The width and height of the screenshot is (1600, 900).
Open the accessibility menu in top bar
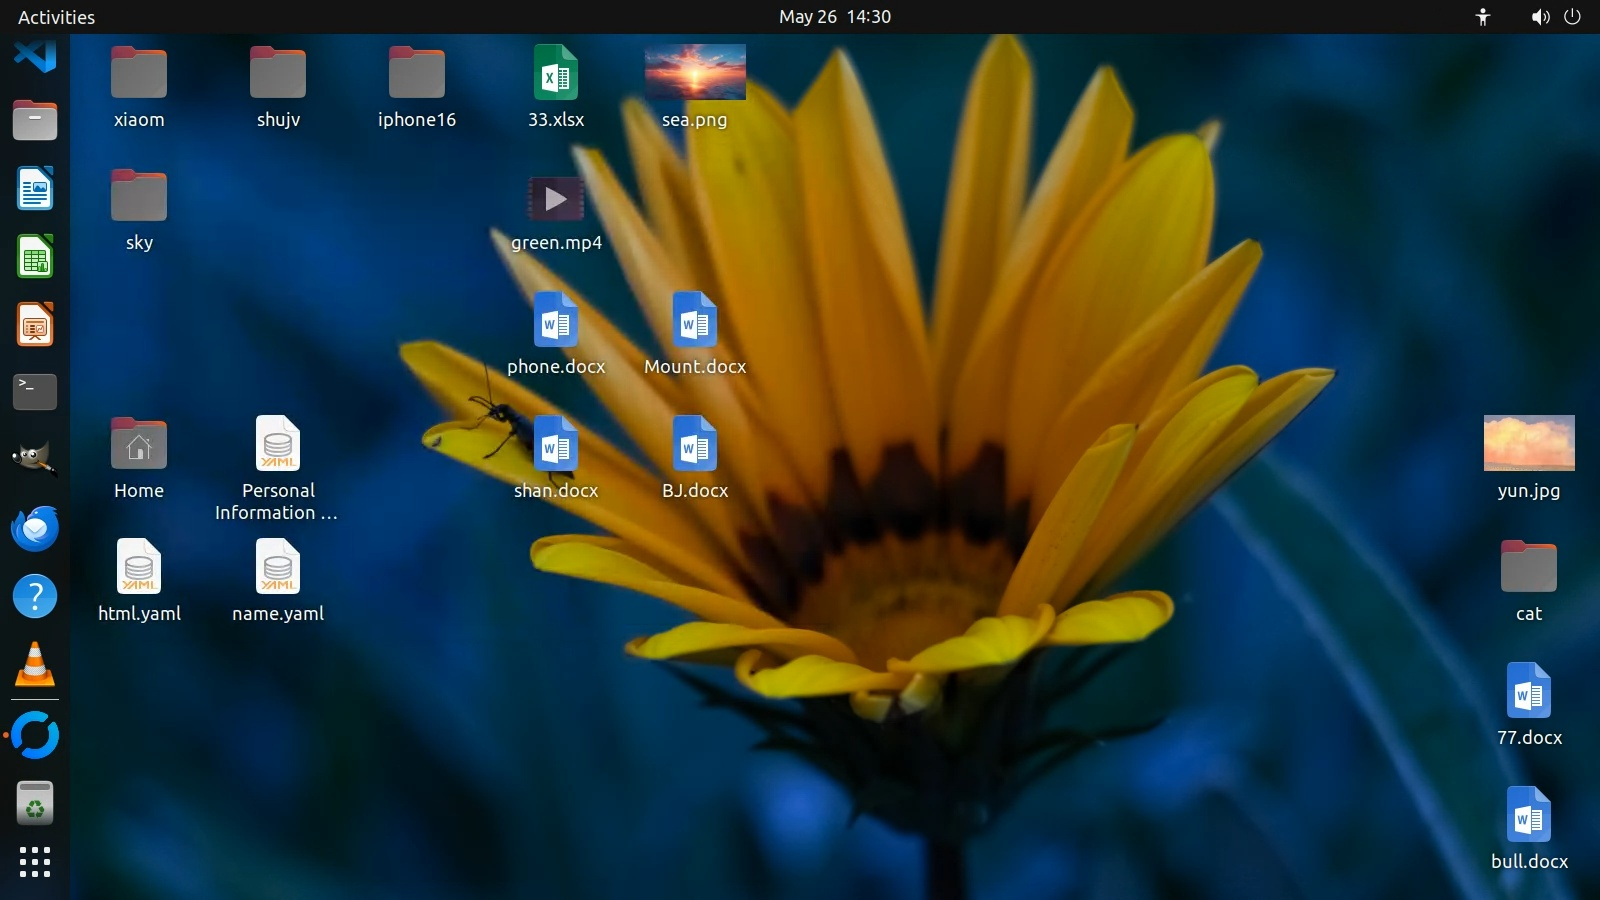pyautogui.click(x=1483, y=17)
